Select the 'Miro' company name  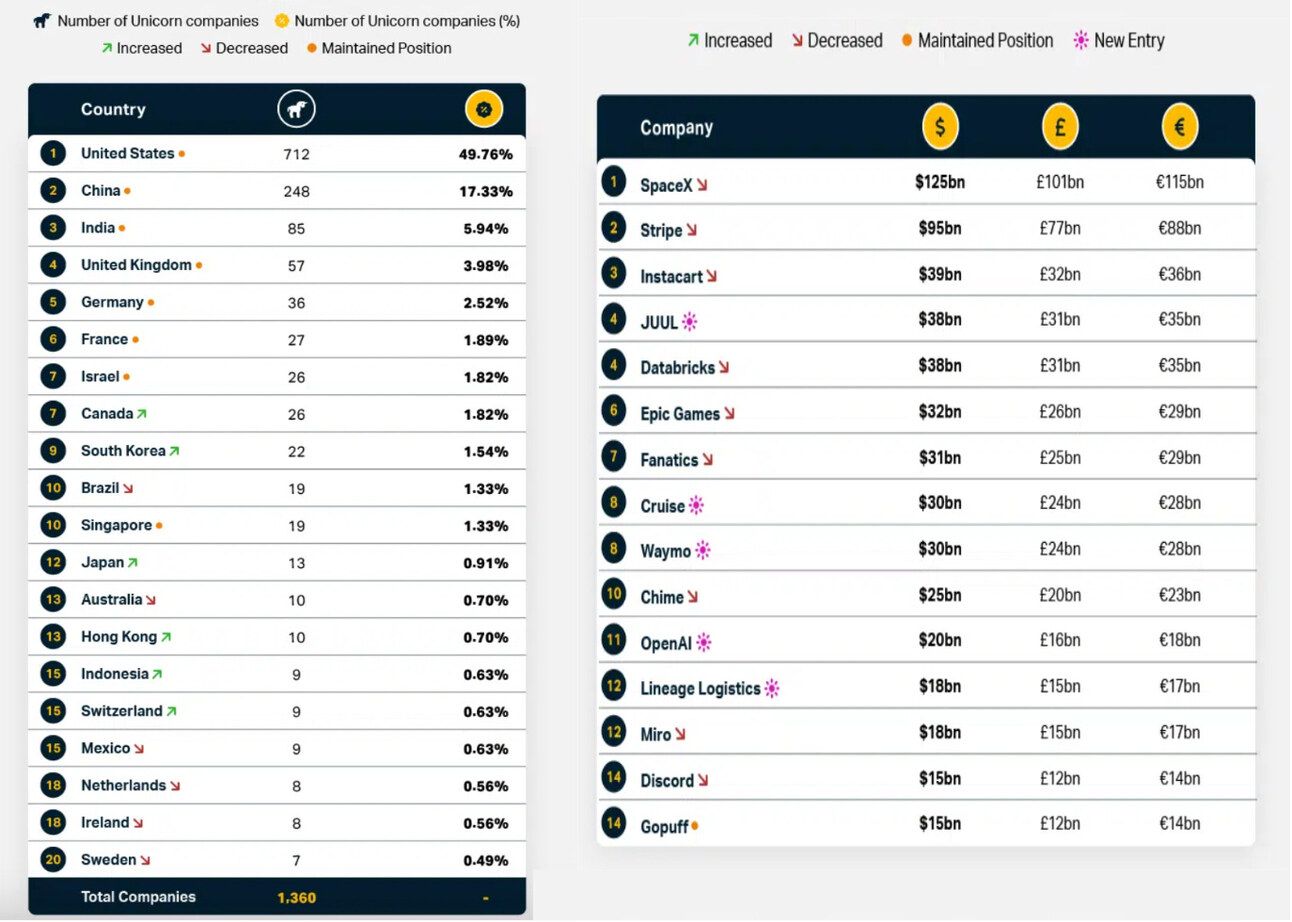pos(656,735)
